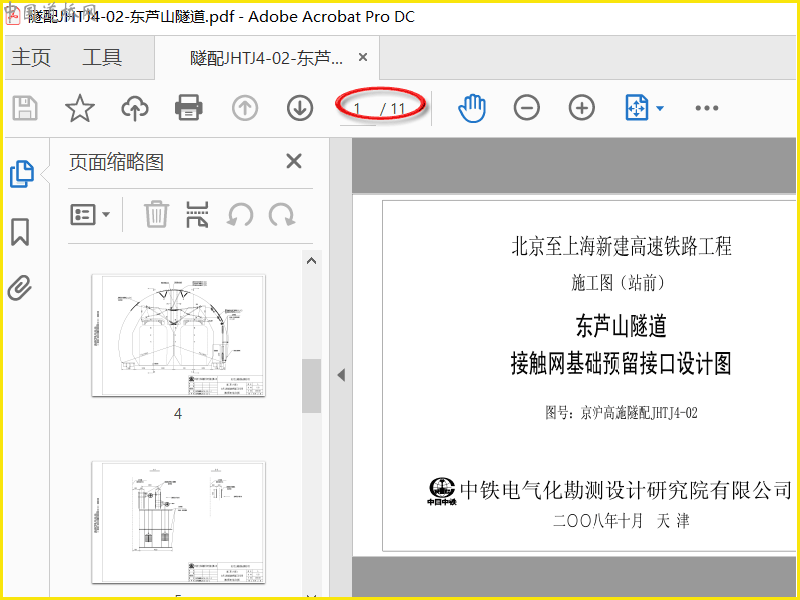Image resolution: width=800 pixels, height=600 pixels.
Task: Click the document title 东芦山隧道
Action: point(621,326)
